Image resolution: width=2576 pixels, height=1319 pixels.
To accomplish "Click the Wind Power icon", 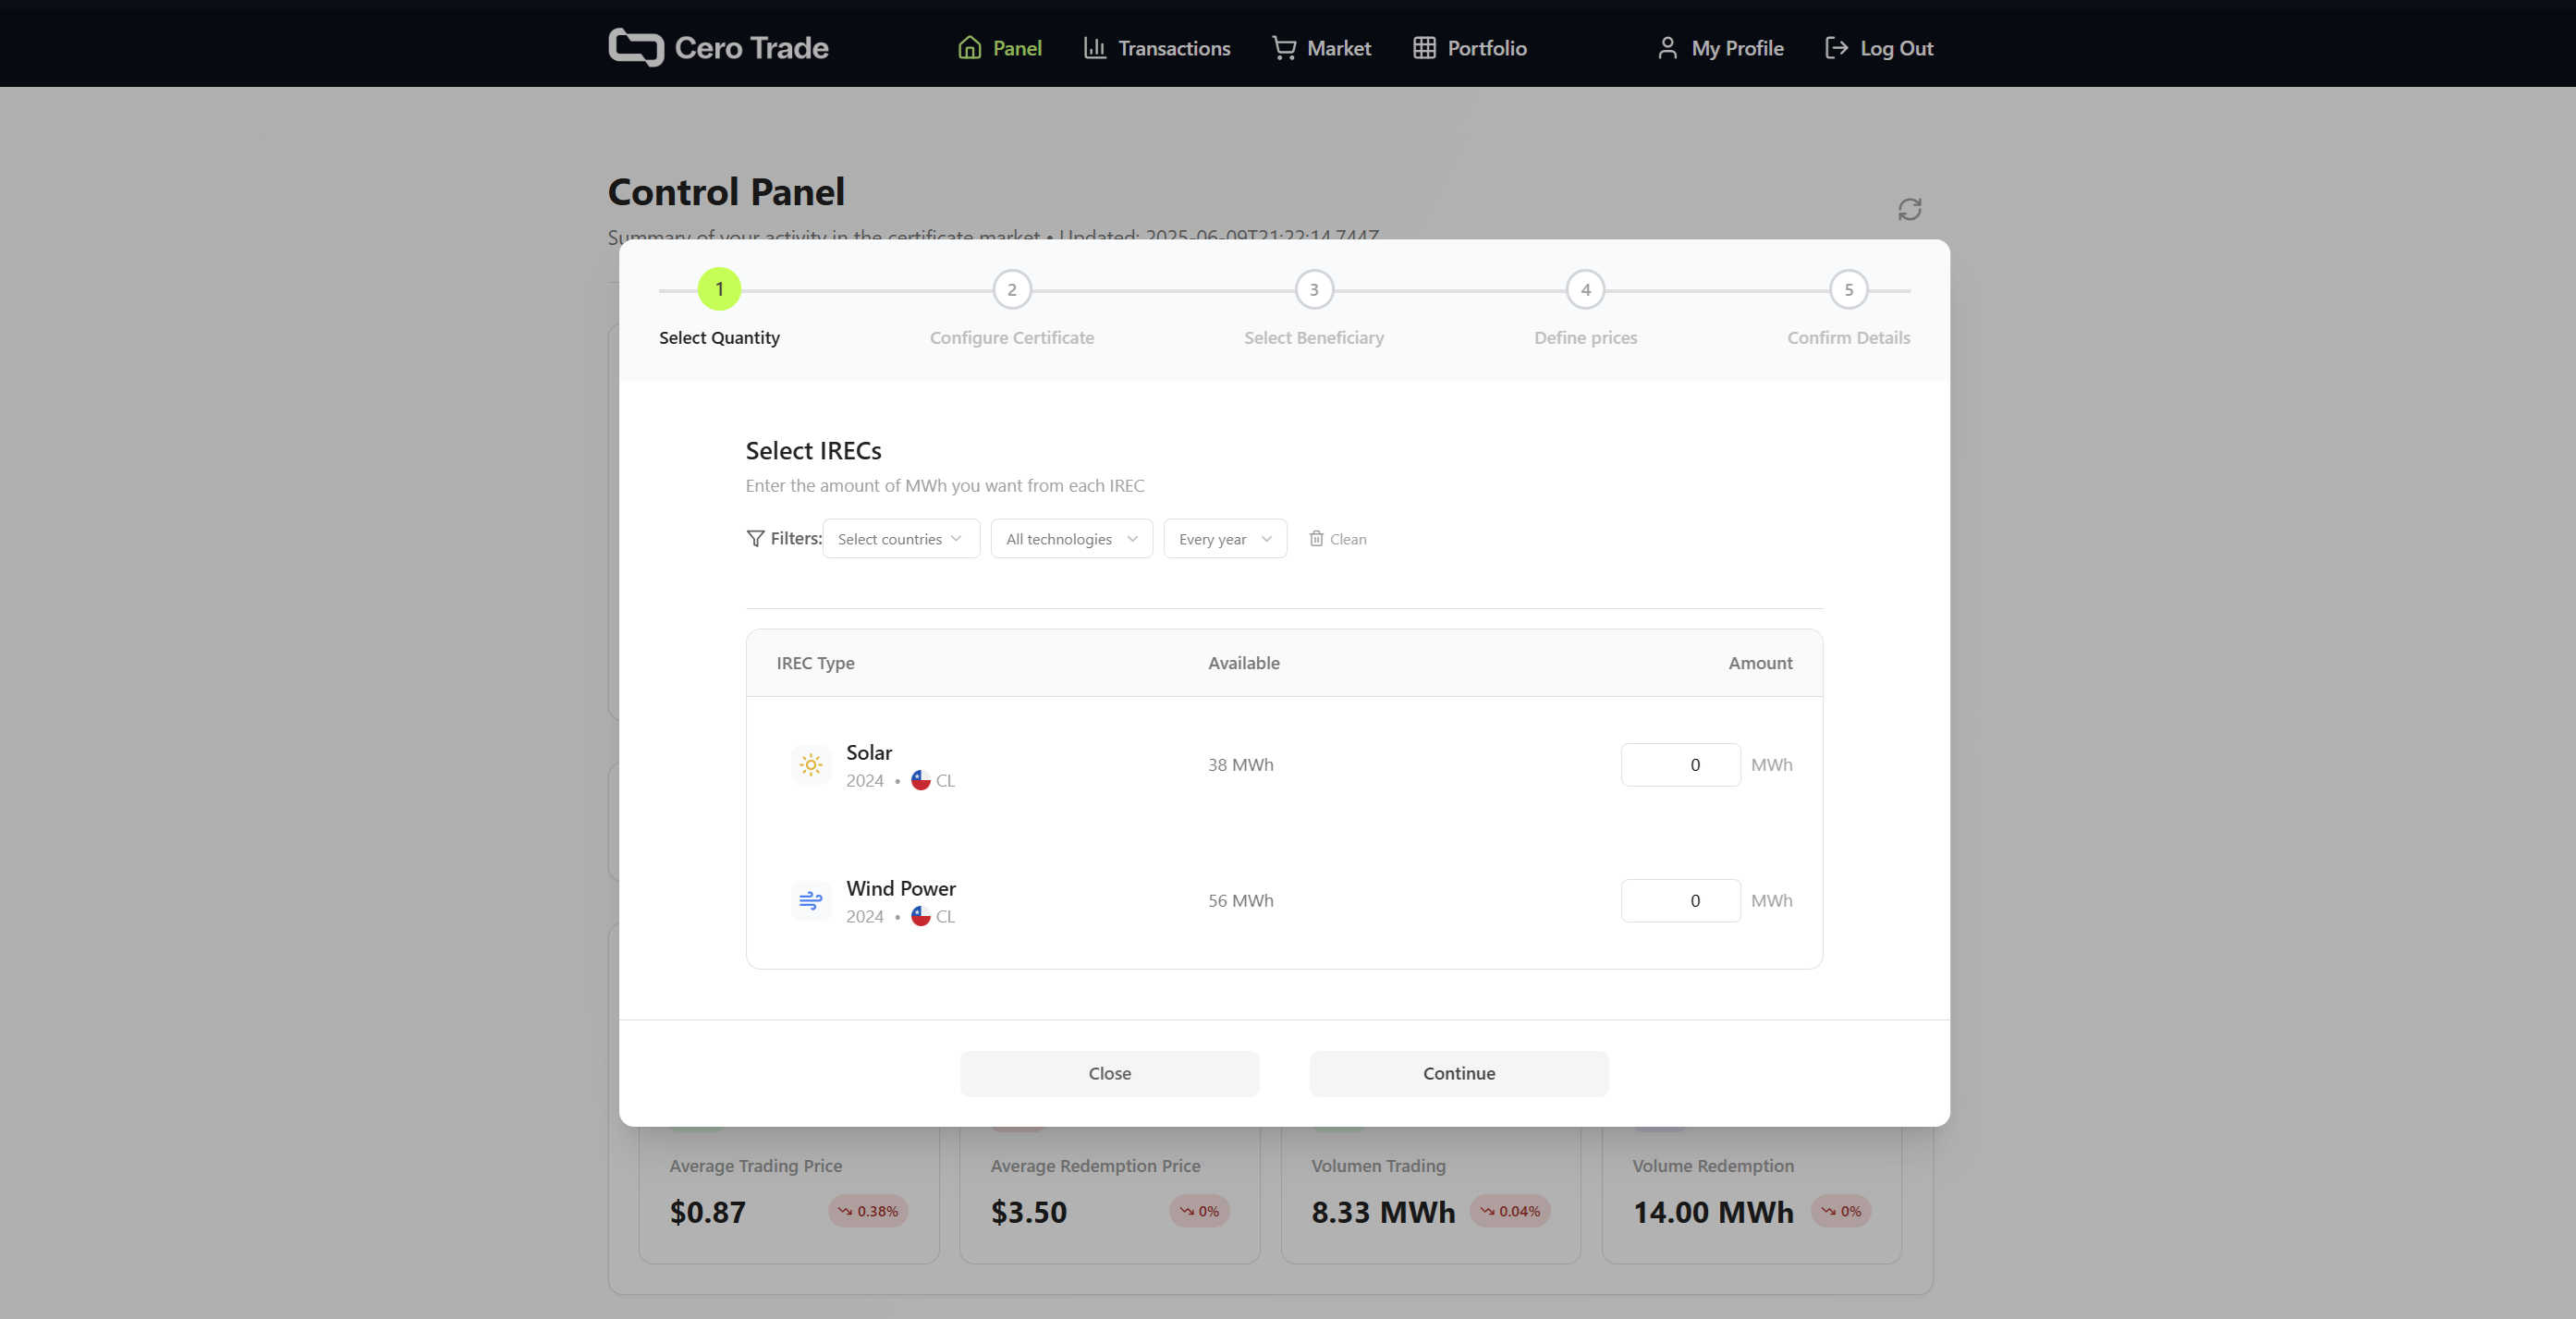I will coord(810,901).
